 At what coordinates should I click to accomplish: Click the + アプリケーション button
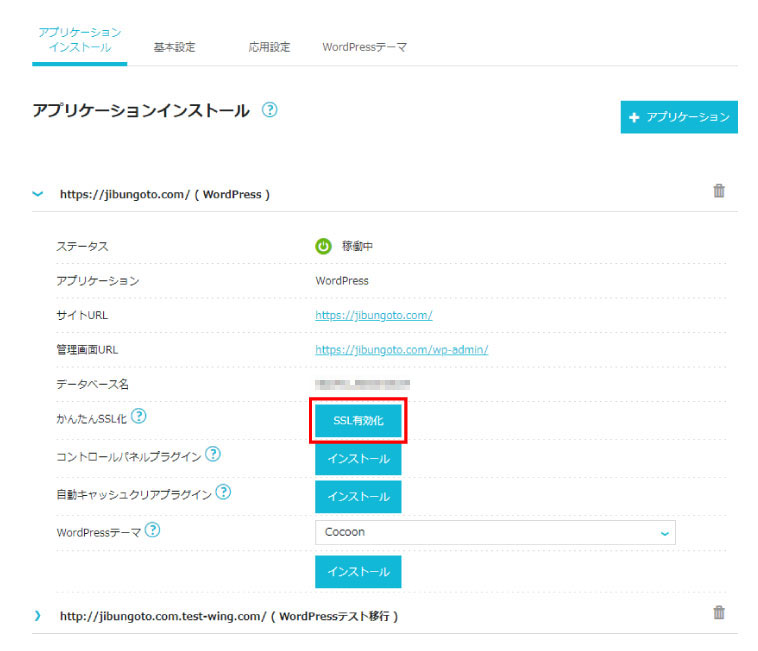[678, 117]
